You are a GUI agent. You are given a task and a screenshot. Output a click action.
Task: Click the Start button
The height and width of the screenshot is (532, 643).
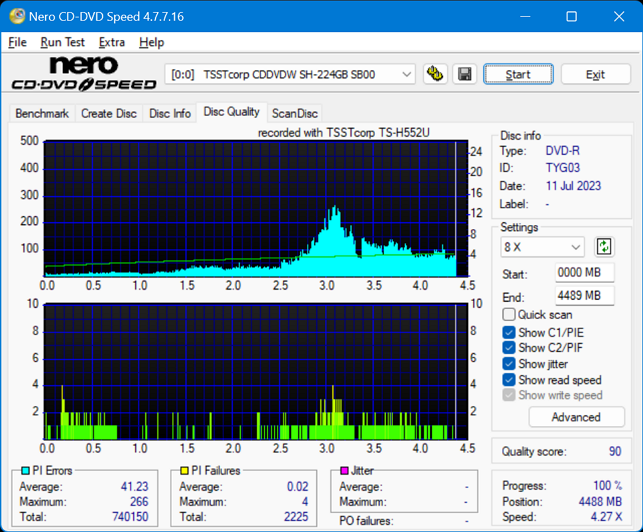tap(518, 74)
